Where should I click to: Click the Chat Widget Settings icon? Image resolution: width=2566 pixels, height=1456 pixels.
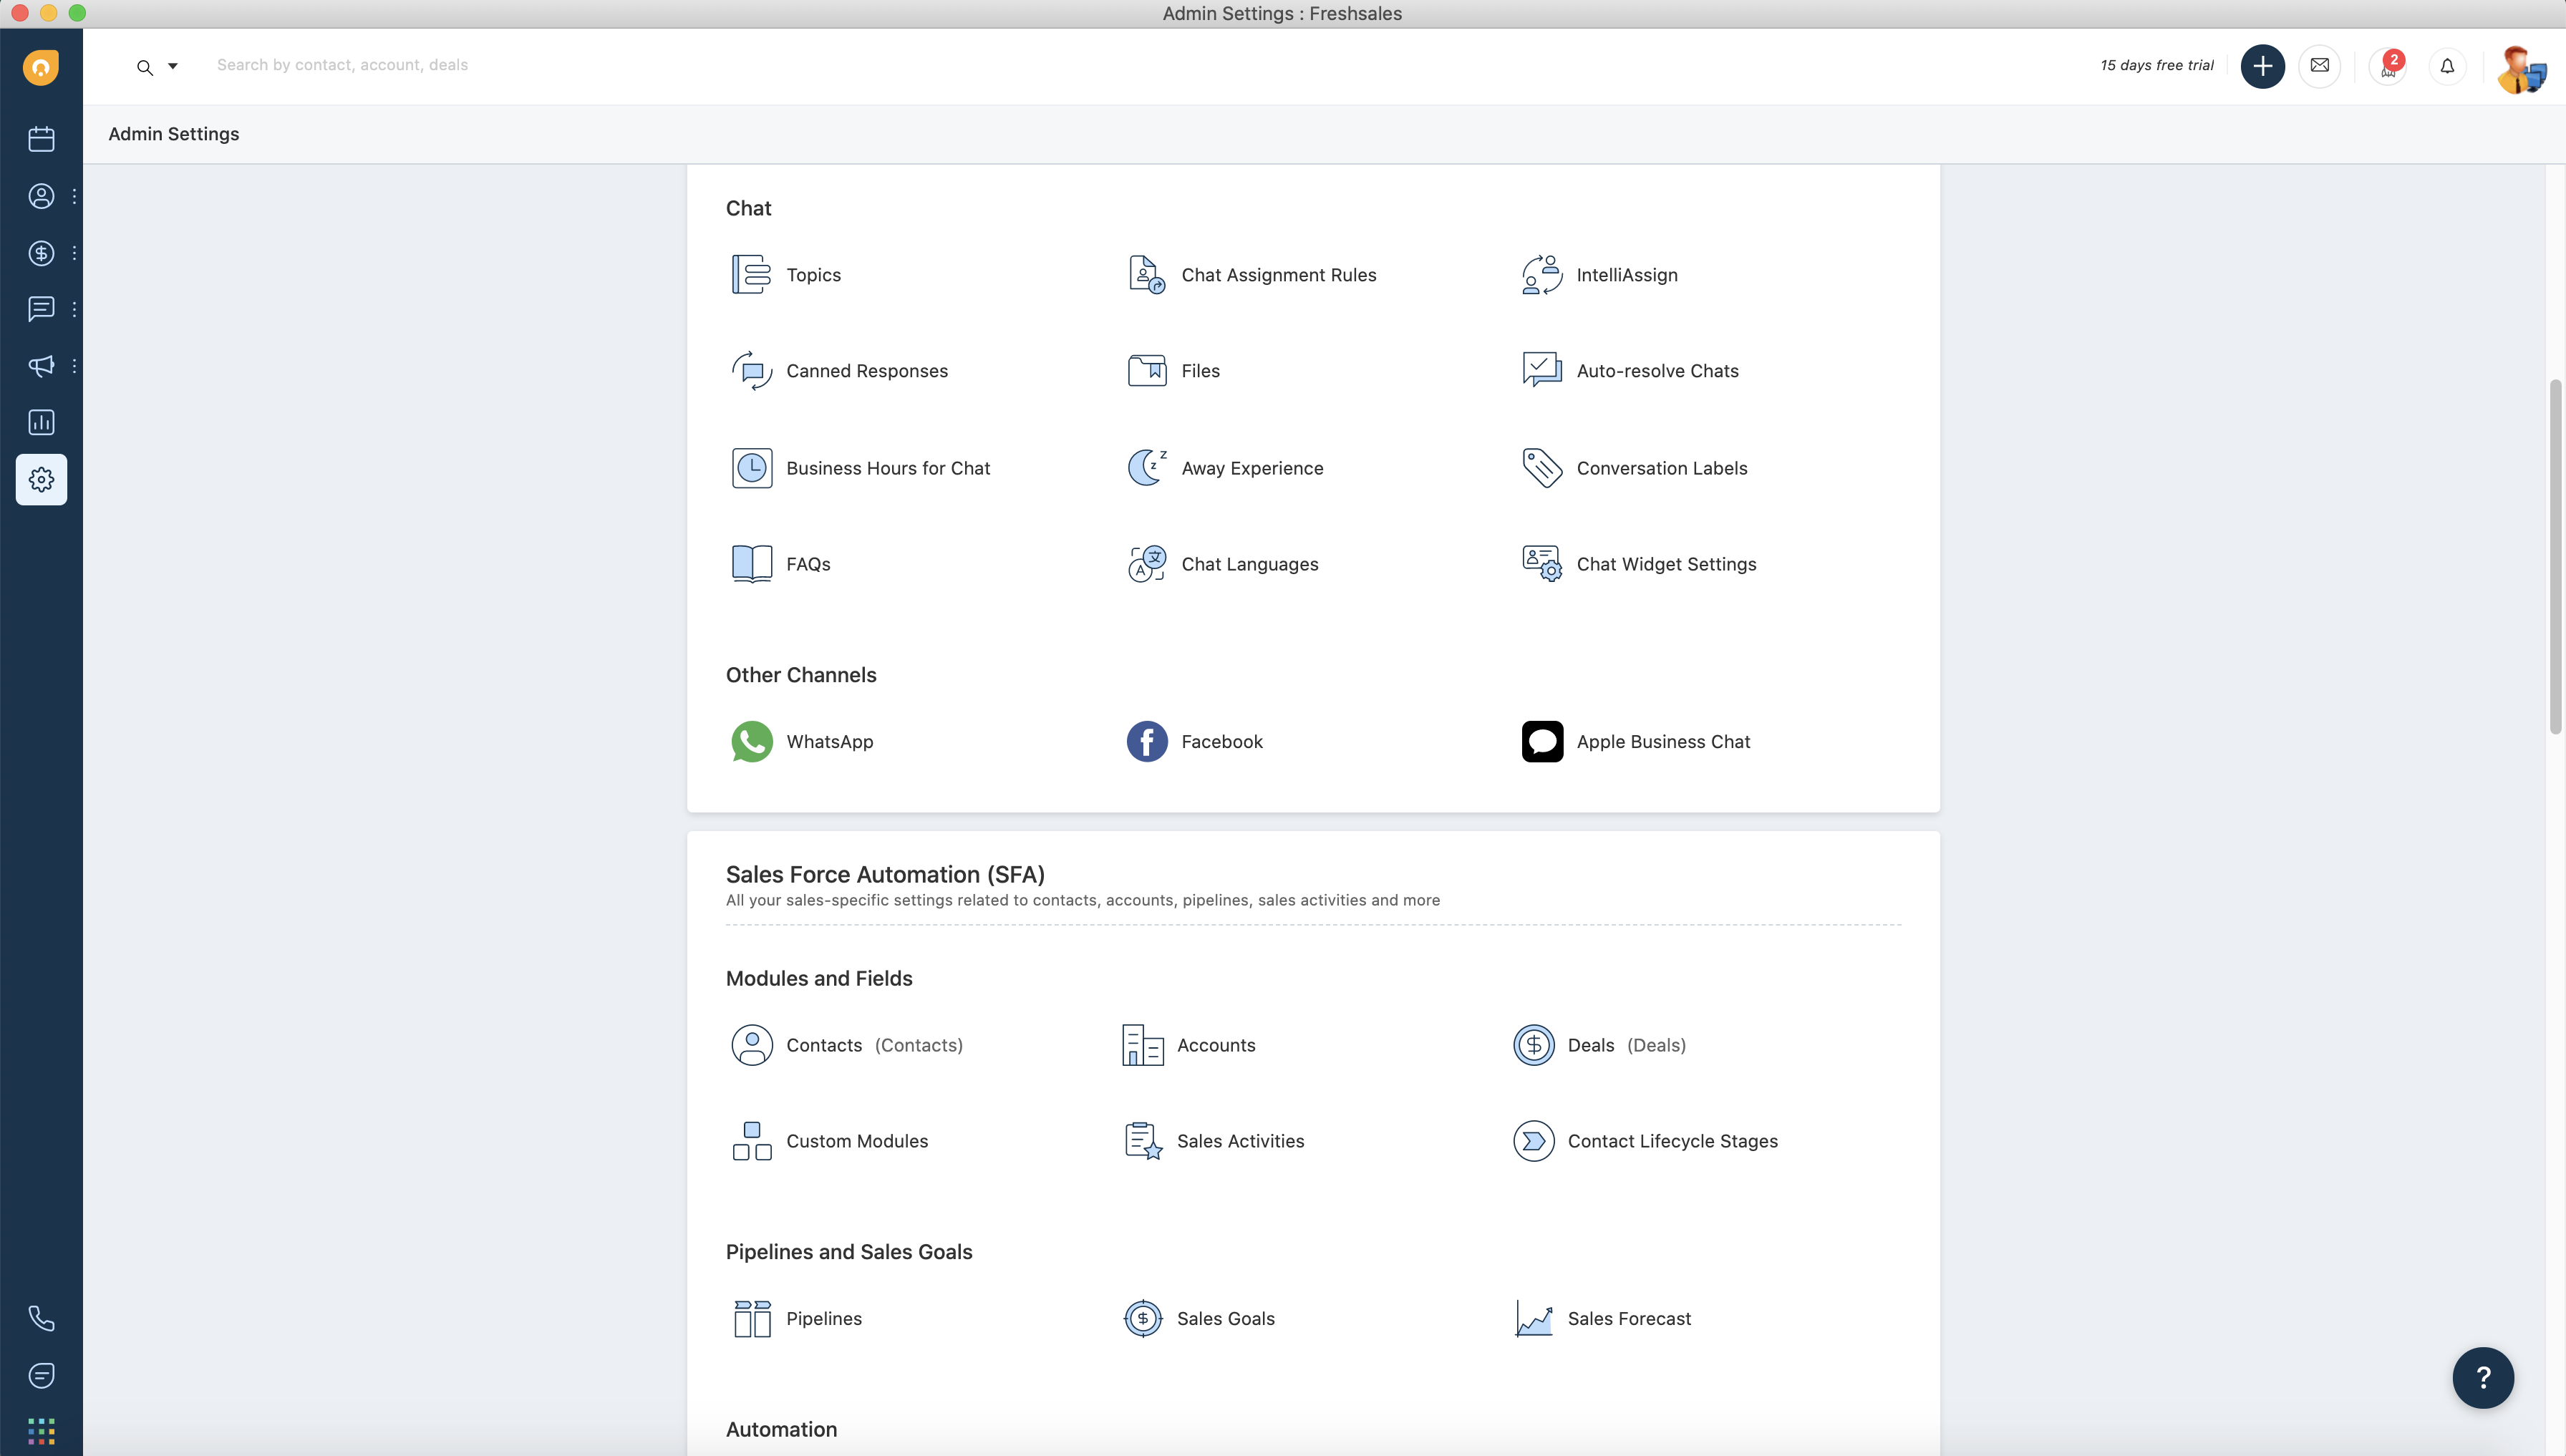click(x=1542, y=564)
